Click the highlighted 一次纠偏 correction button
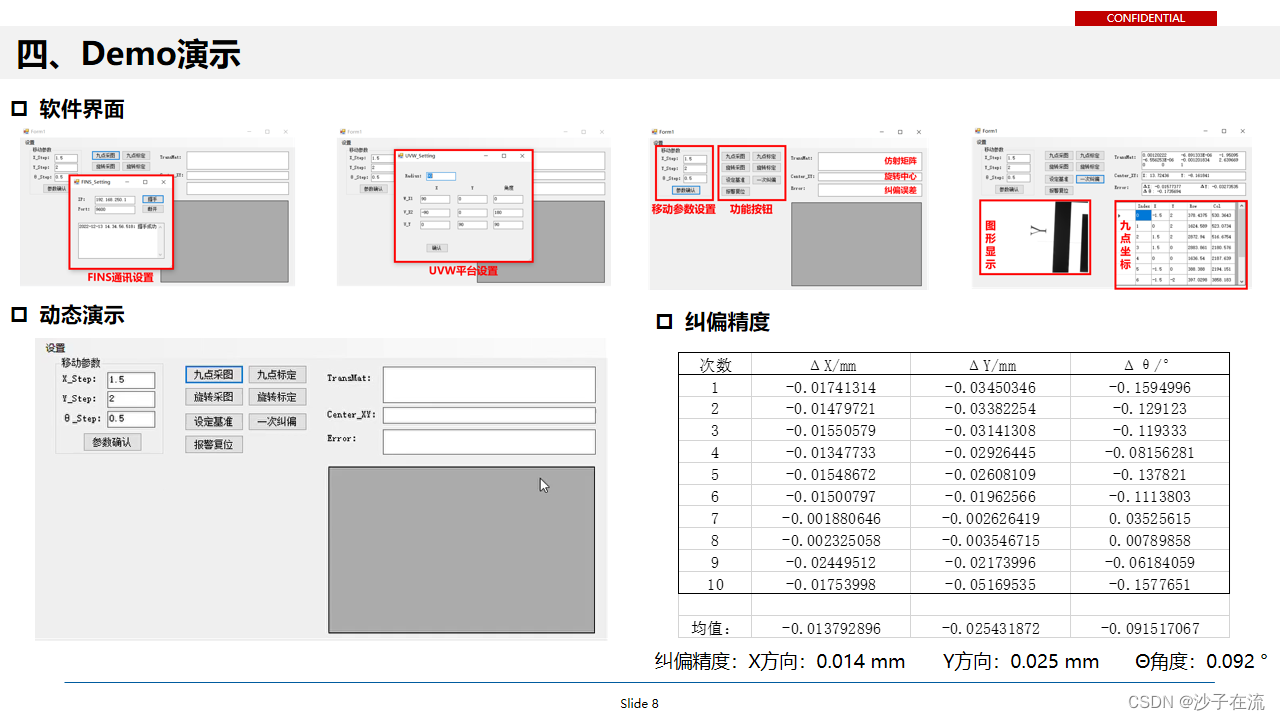1280x720 pixels. point(1091,180)
